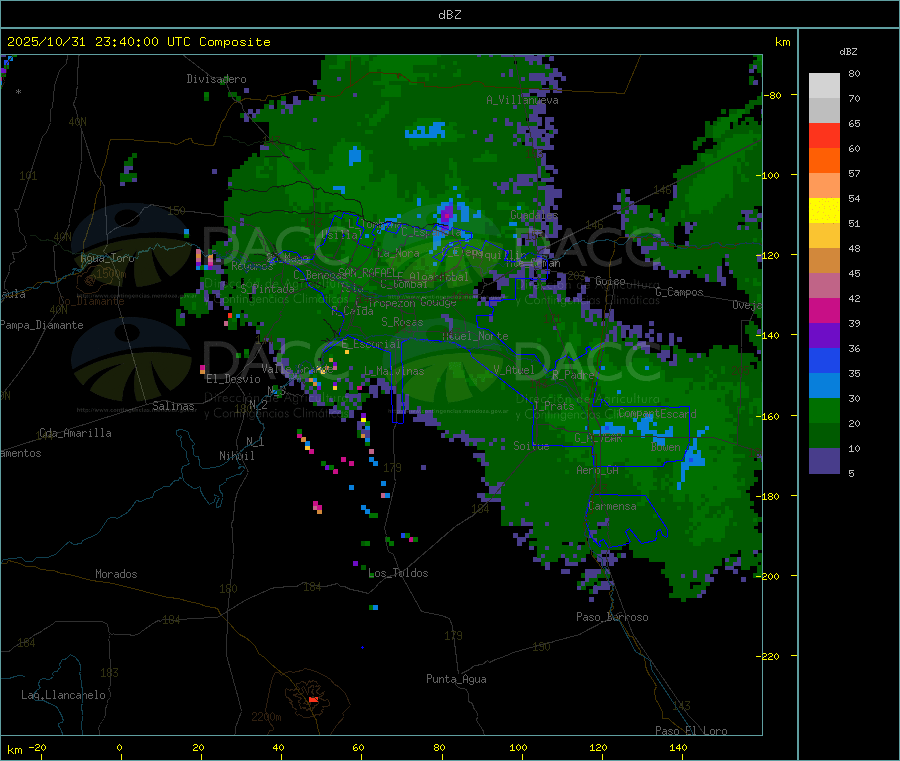Image resolution: width=900 pixels, height=761 pixels.
Task: Click the Carmensa map label
Action: (612, 506)
